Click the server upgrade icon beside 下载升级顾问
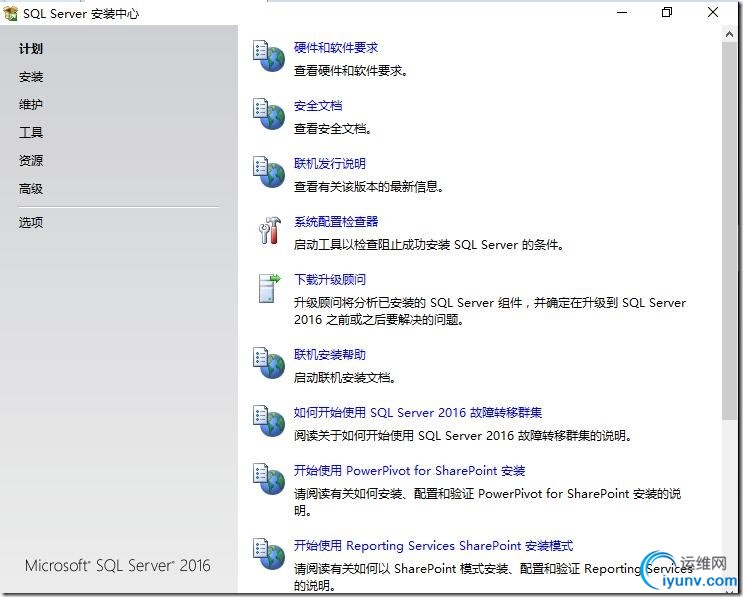This screenshot has height=597, width=743. point(269,288)
